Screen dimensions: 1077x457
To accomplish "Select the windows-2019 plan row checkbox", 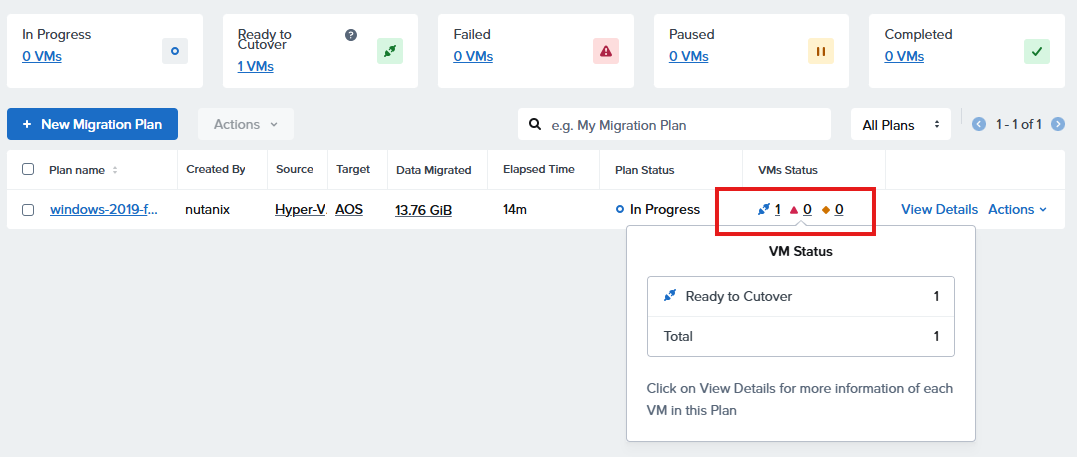I will (x=28, y=210).
